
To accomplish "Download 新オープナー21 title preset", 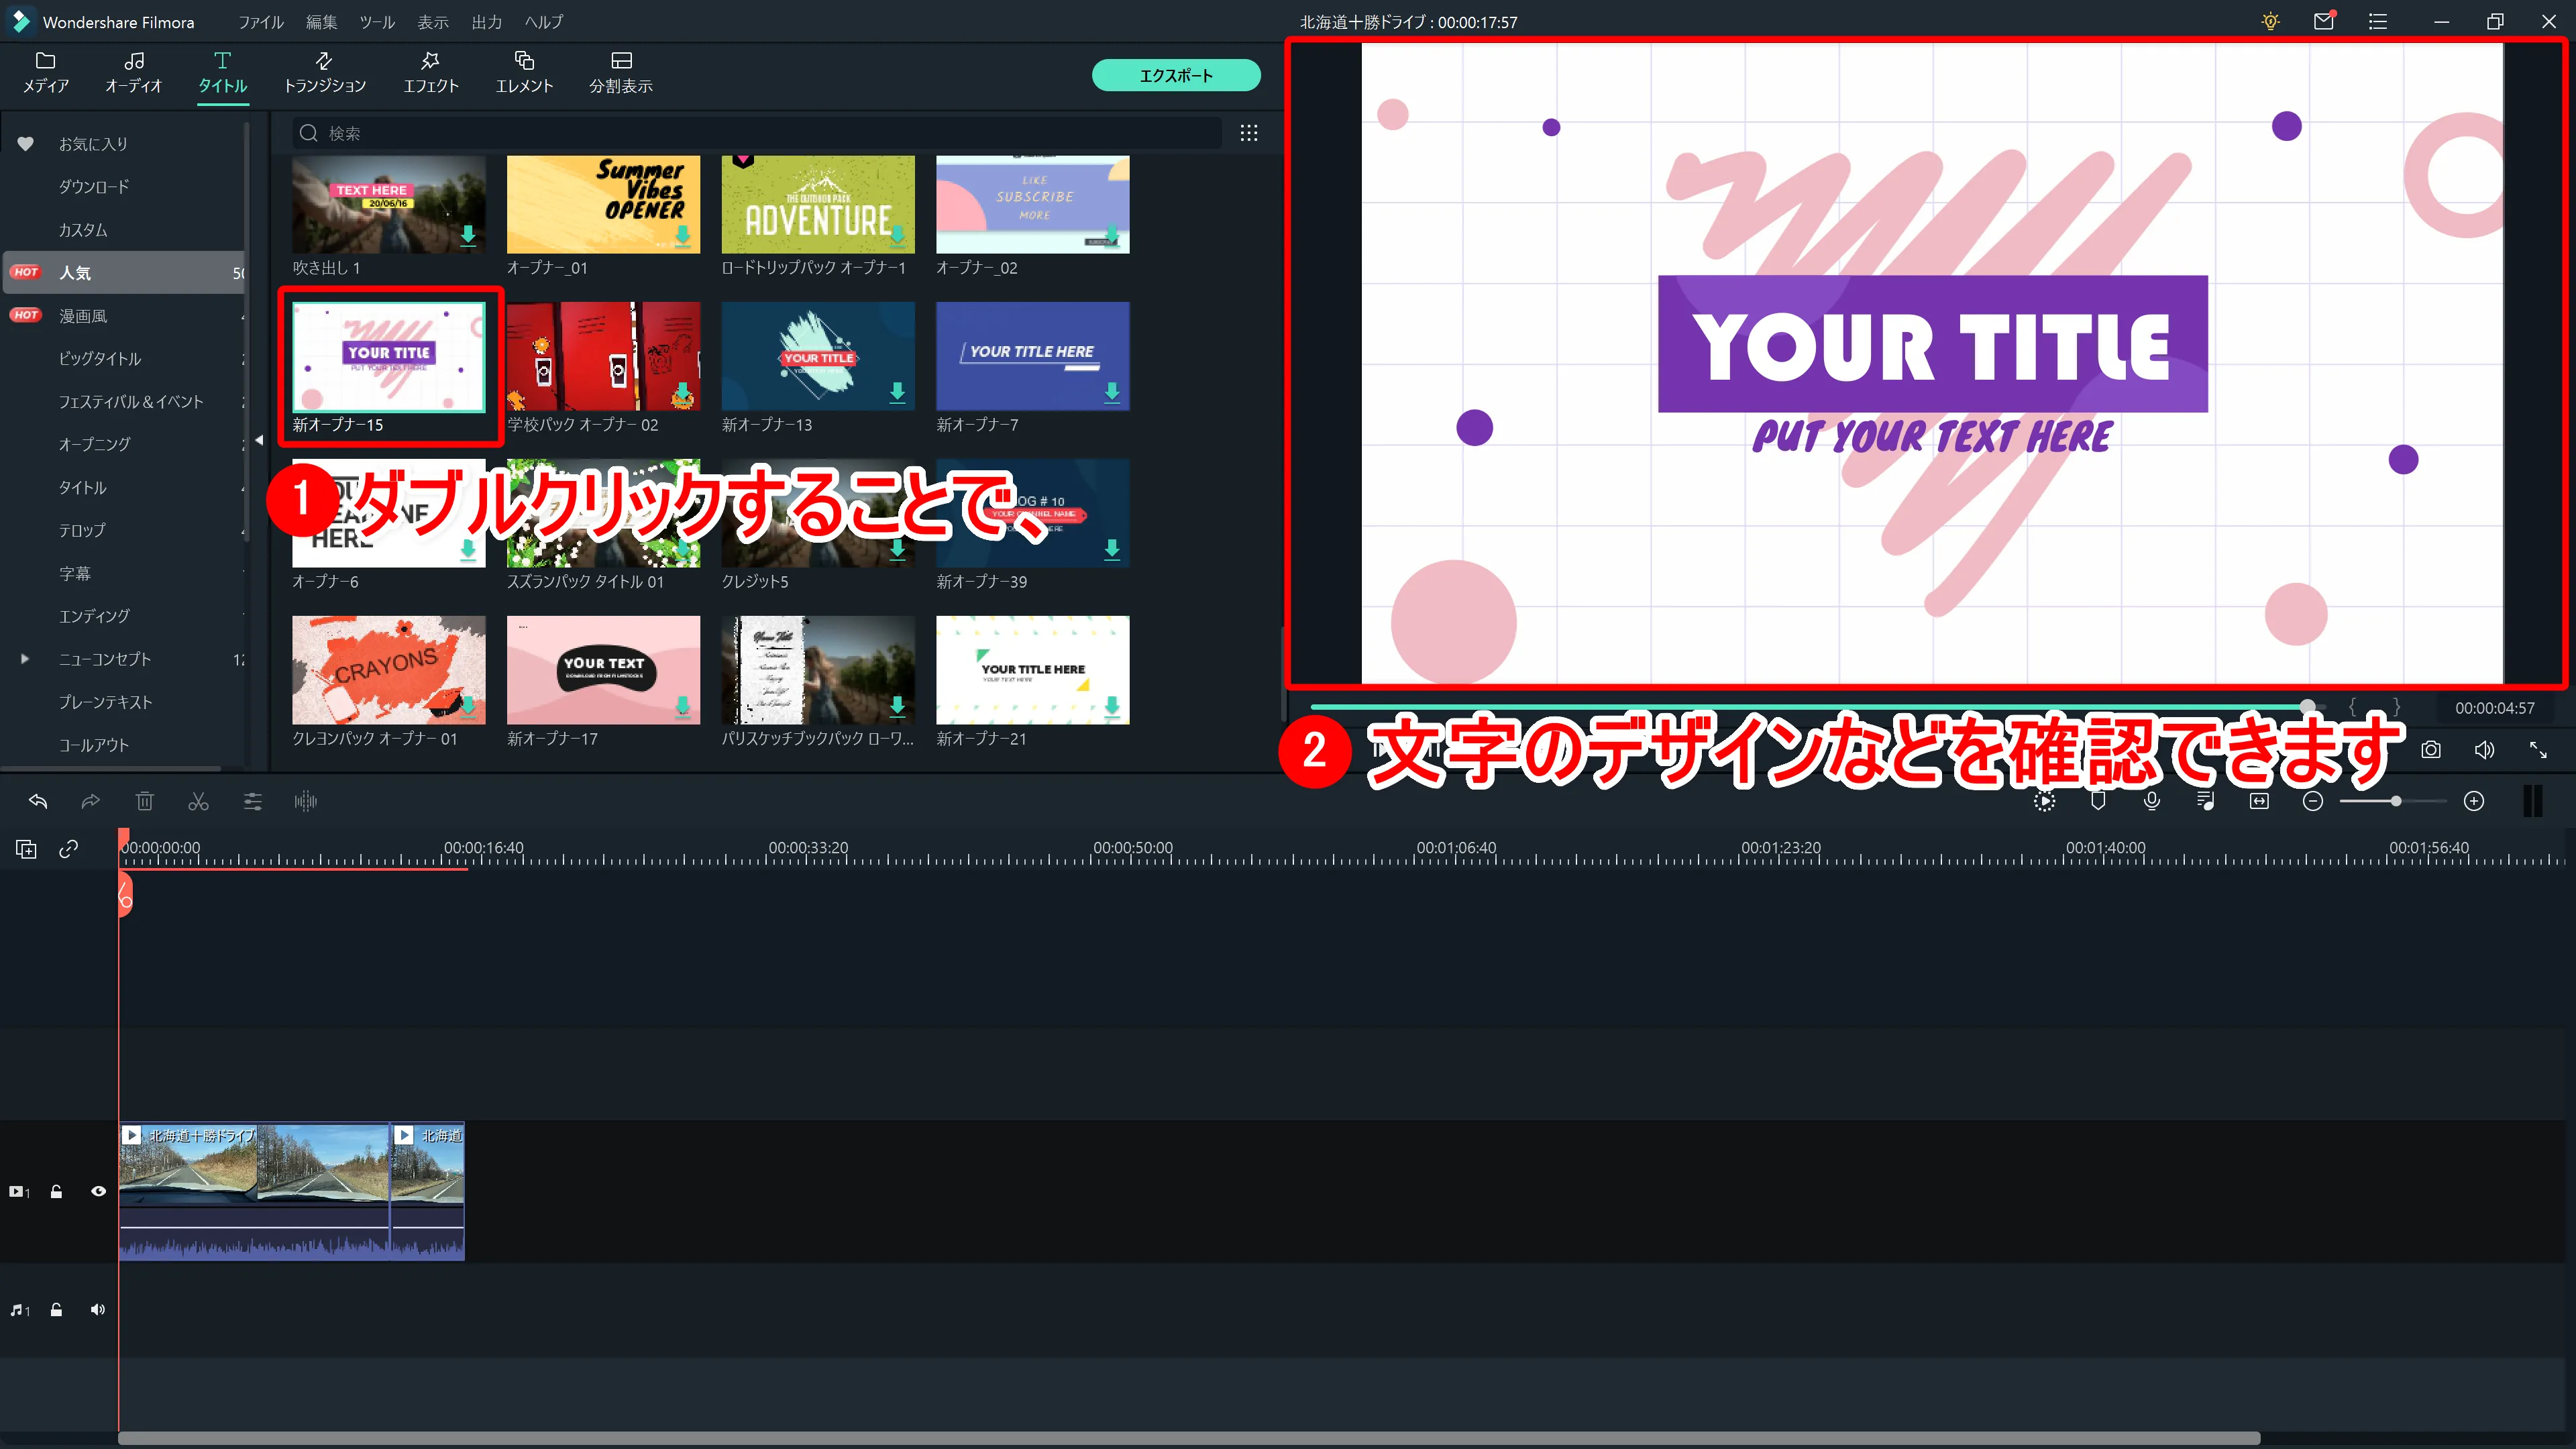I will [x=1112, y=707].
